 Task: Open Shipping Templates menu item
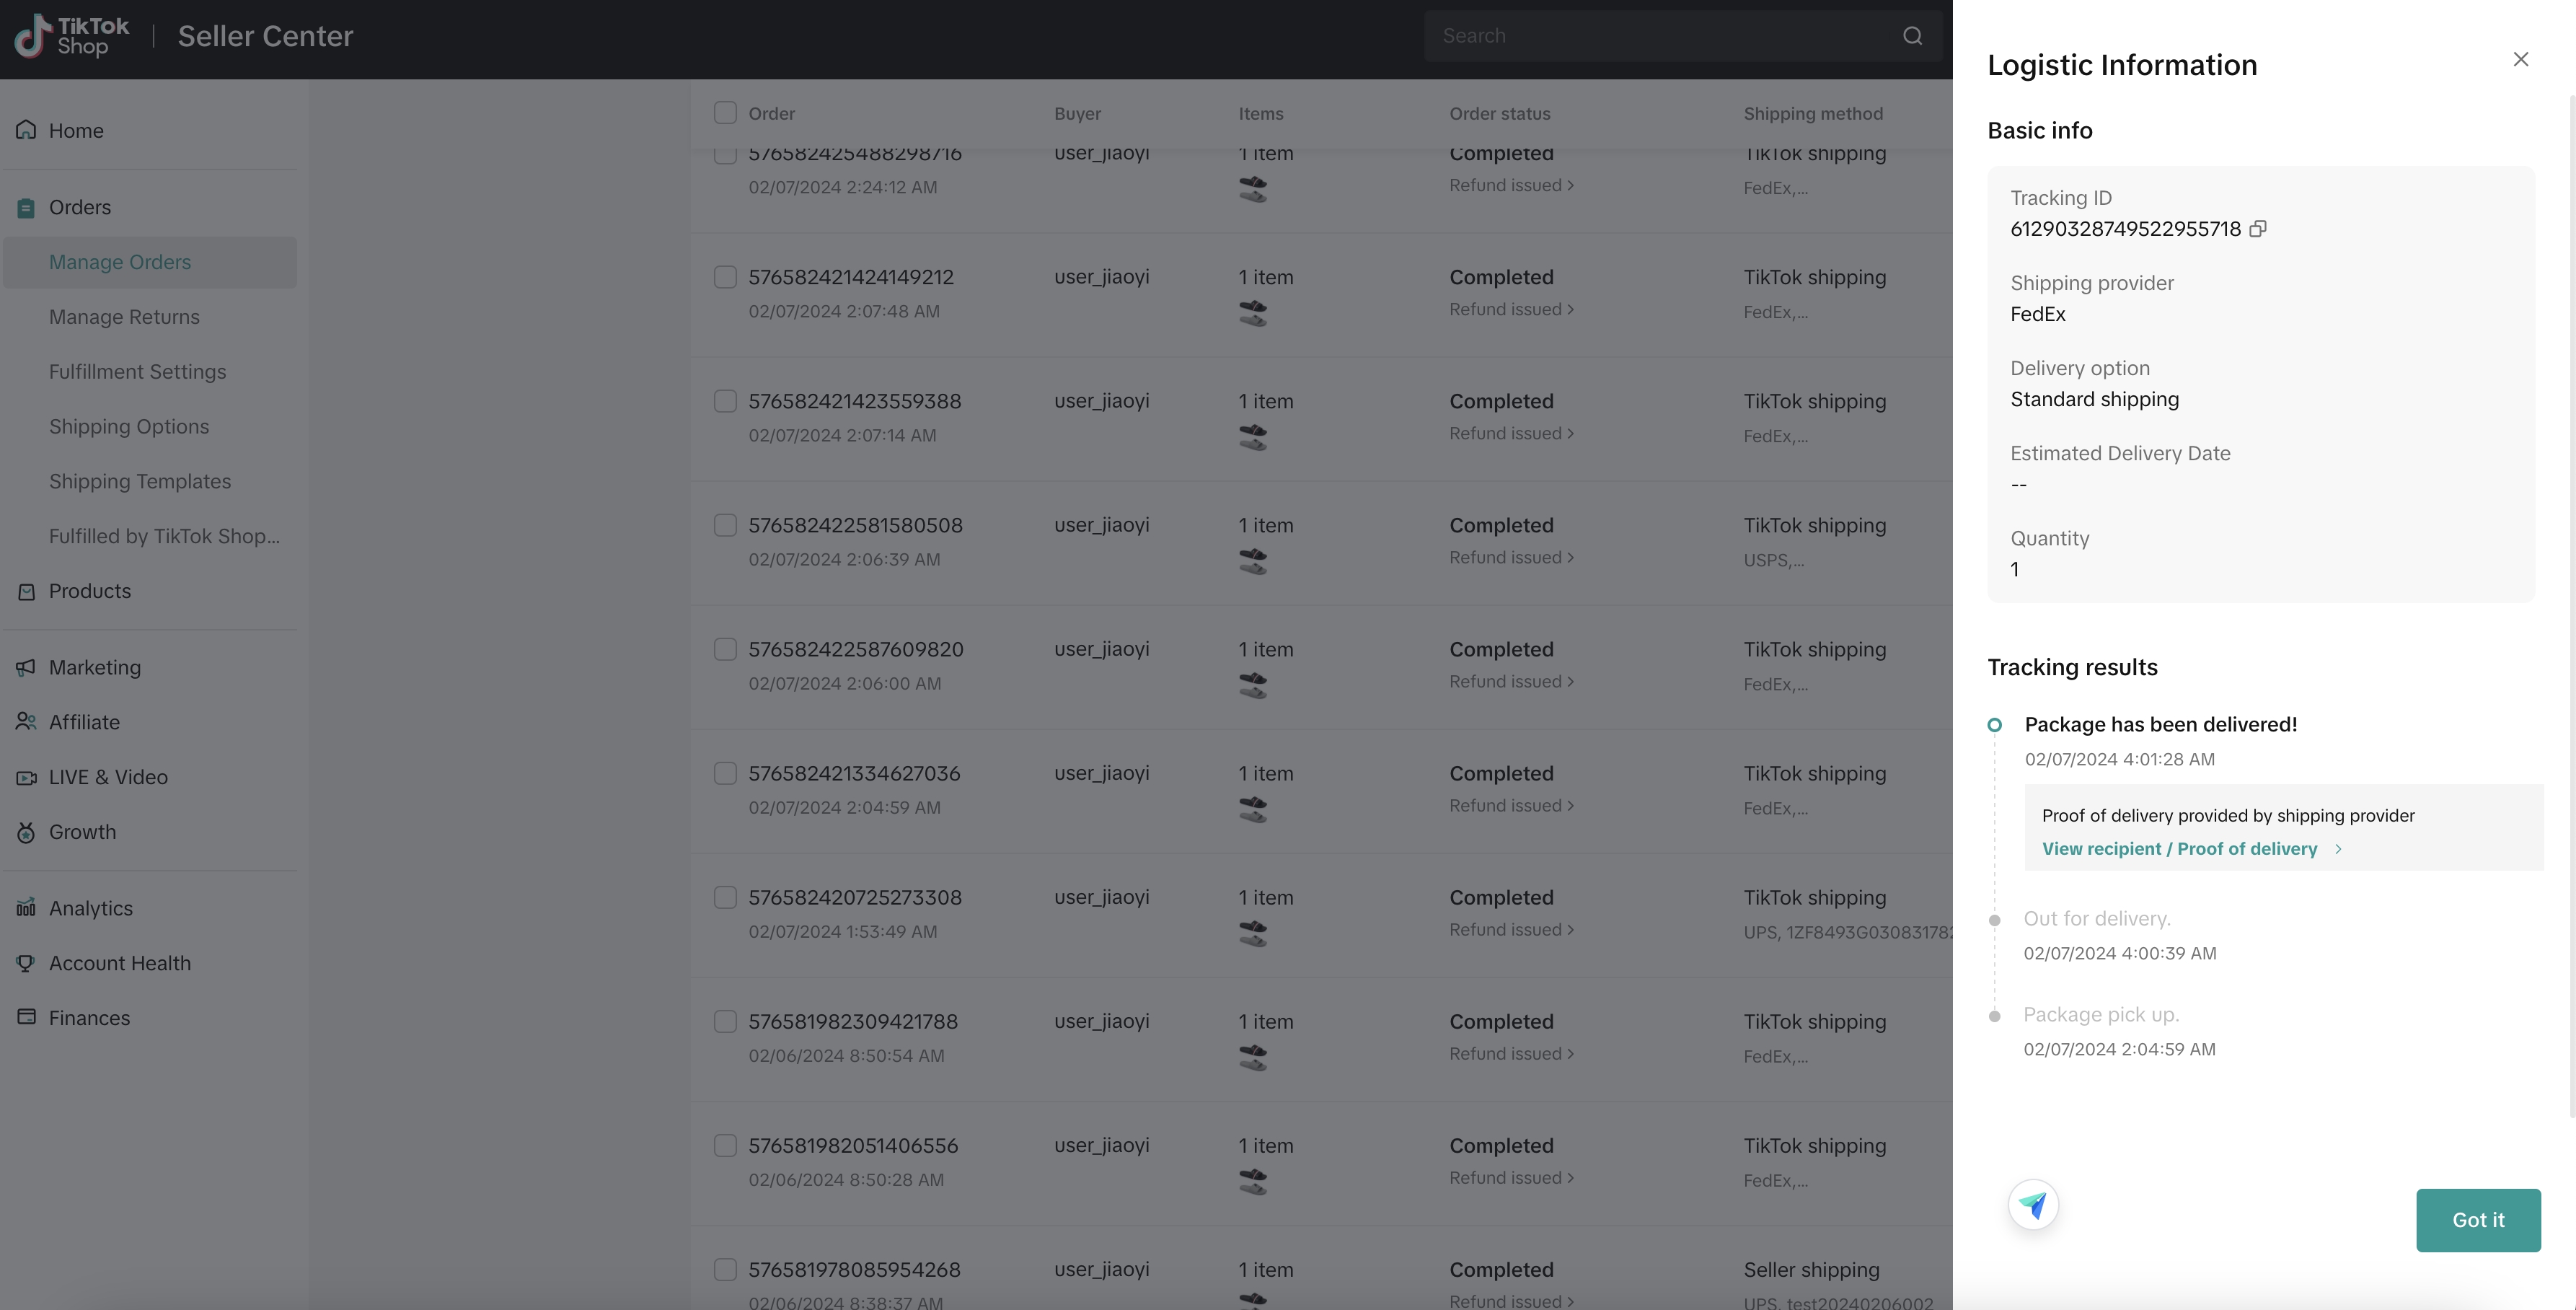pyautogui.click(x=140, y=482)
